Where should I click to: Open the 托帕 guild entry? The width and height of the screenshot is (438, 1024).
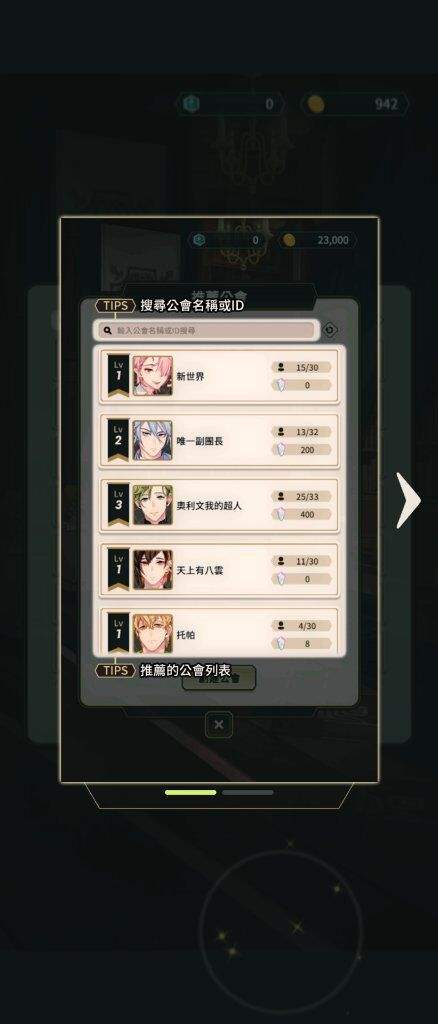[219, 632]
